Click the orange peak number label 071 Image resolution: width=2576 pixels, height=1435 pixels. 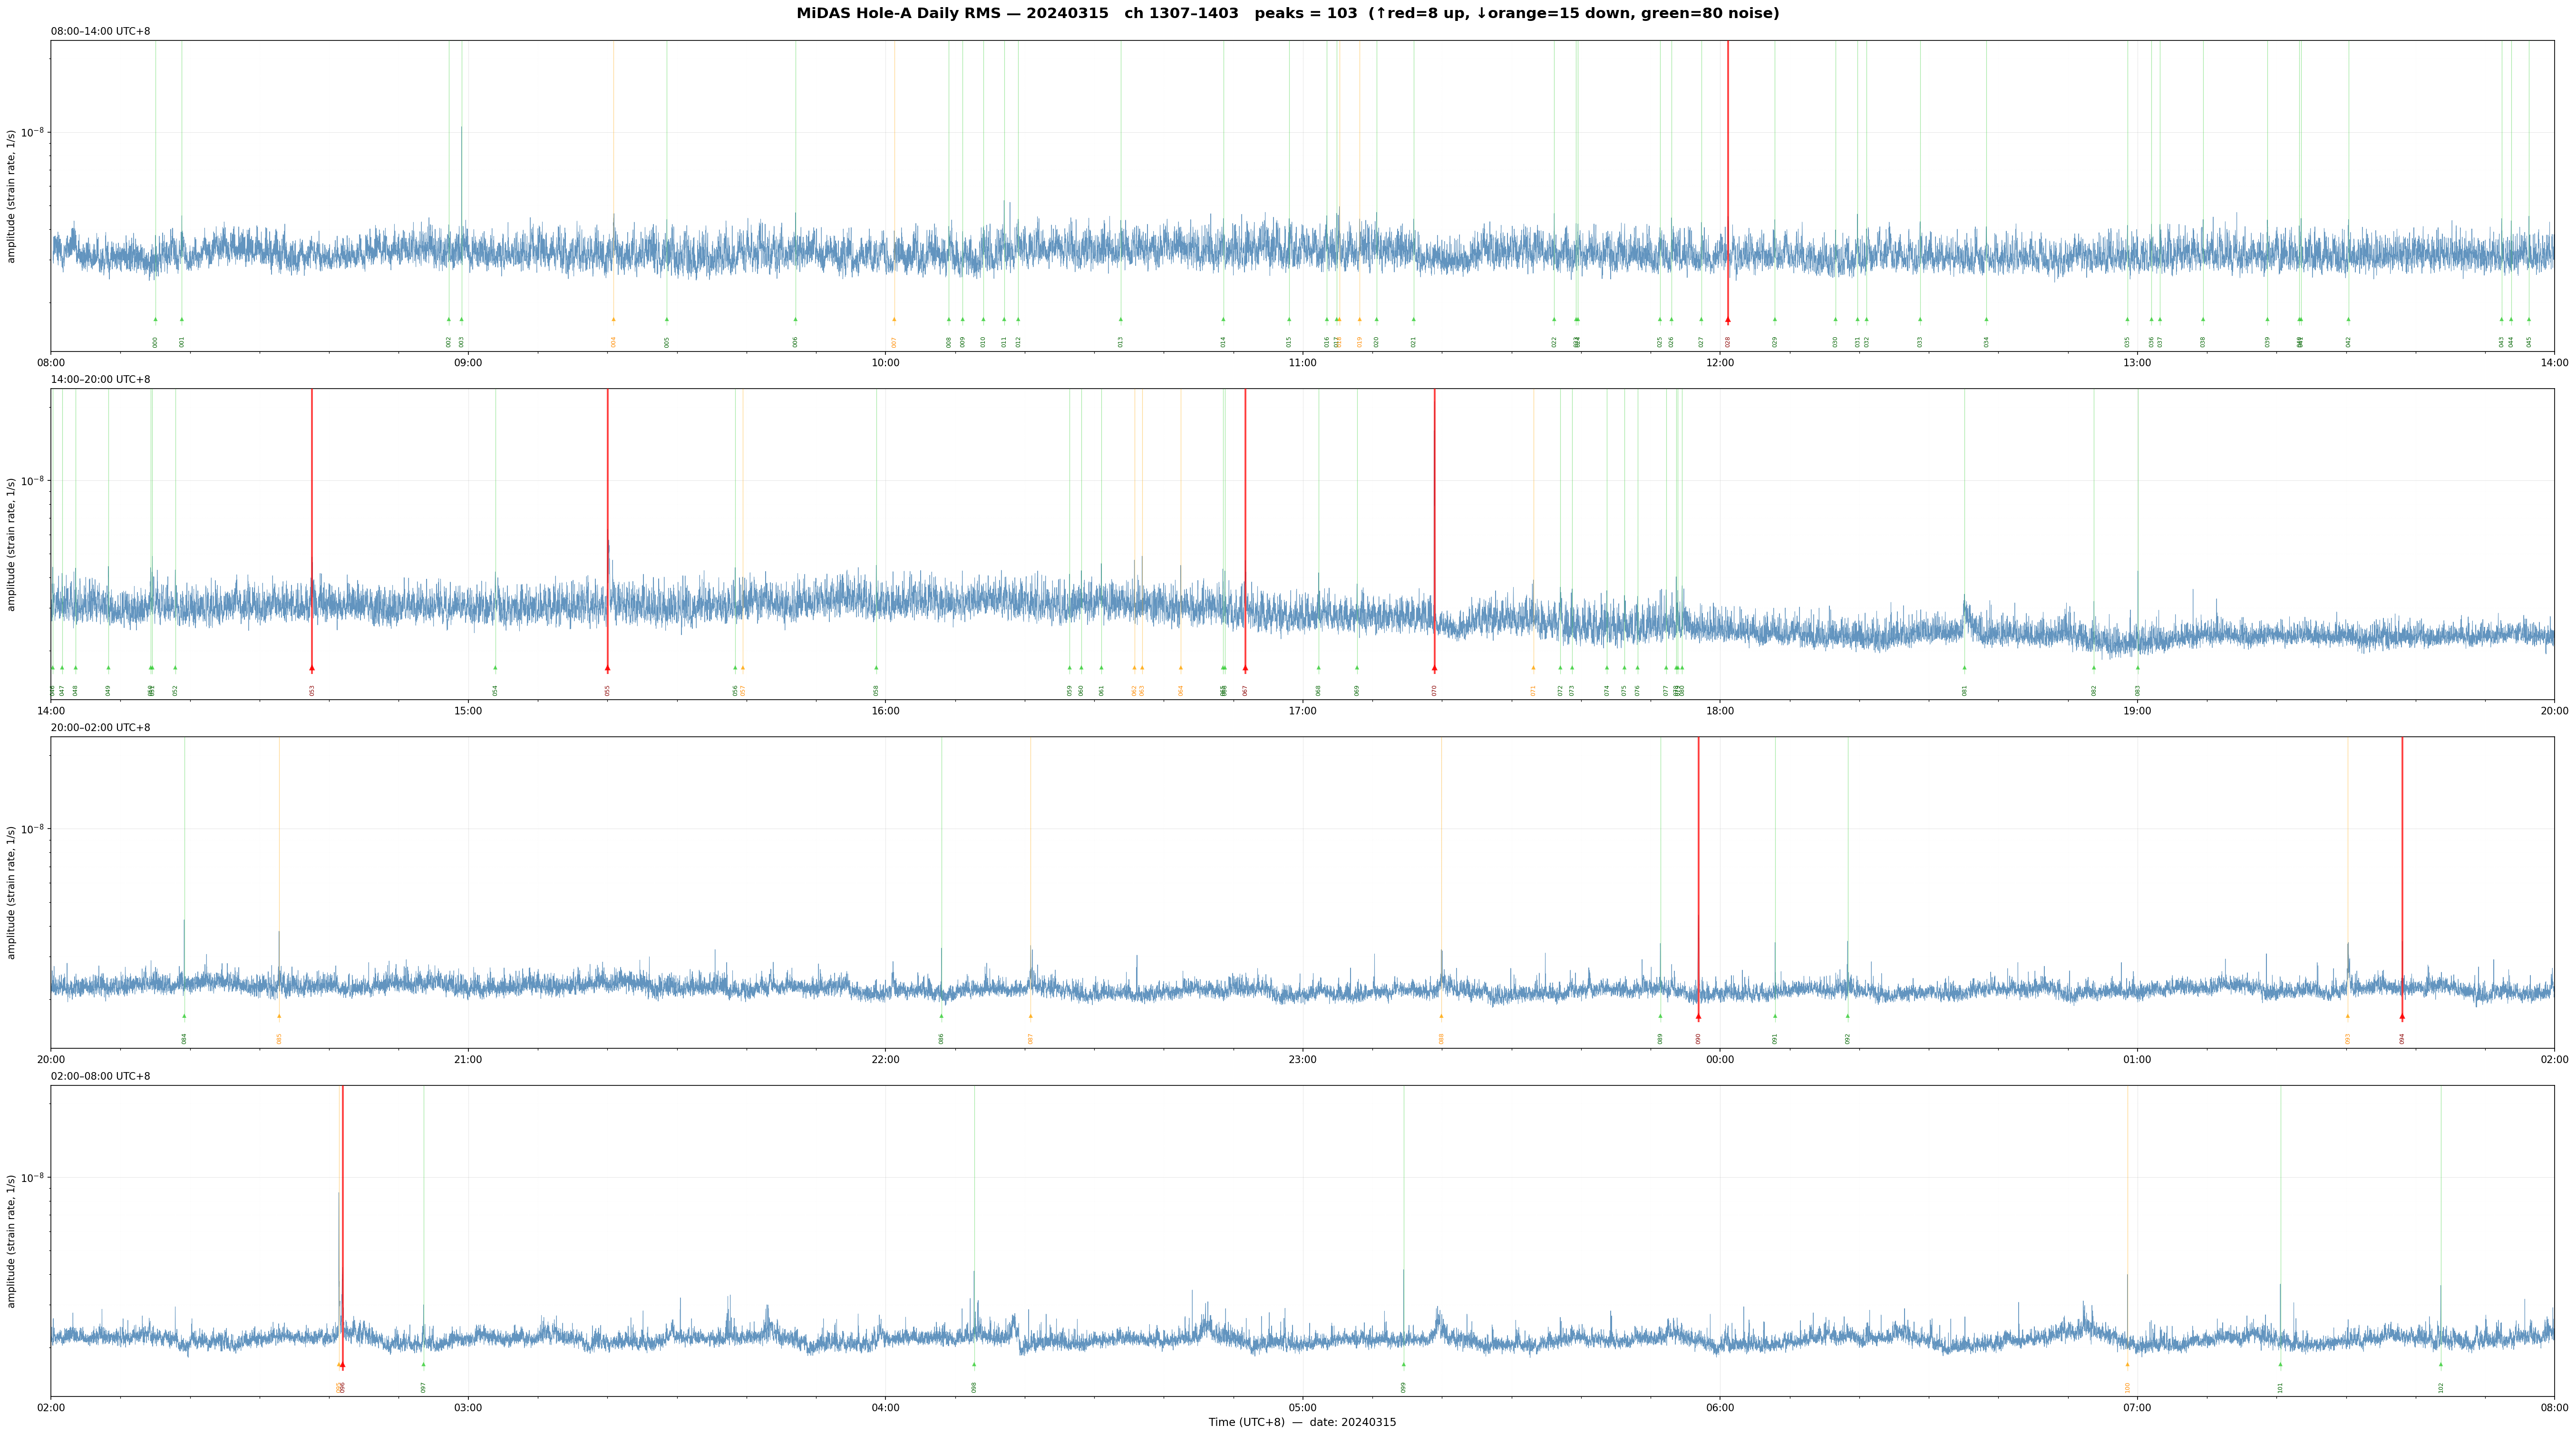[1533, 690]
